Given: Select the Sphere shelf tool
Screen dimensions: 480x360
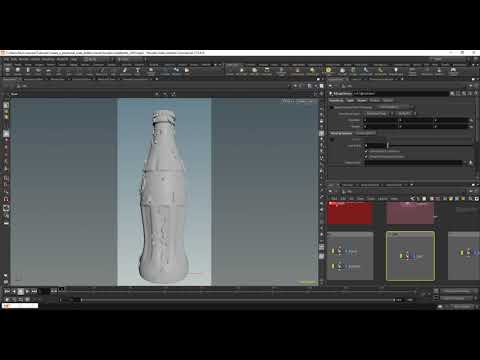Looking at the screenshot, I should 18,71.
